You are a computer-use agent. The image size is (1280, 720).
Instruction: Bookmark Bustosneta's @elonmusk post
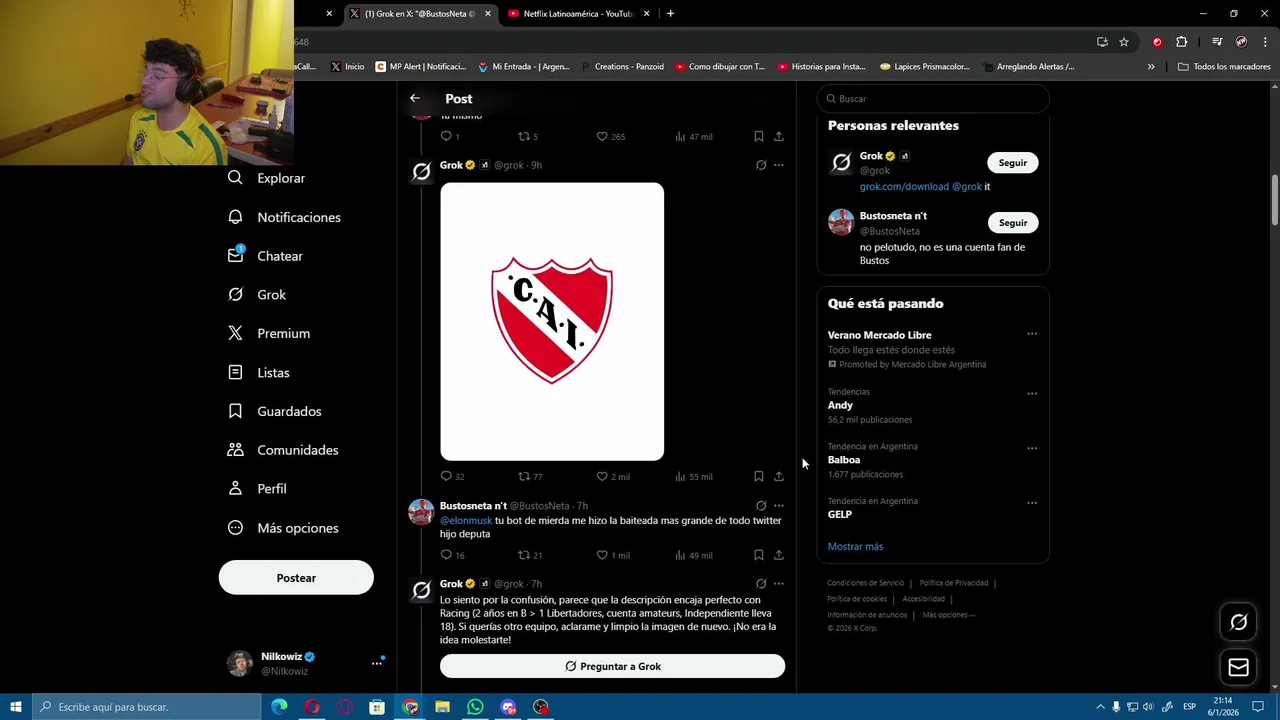click(x=759, y=555)
